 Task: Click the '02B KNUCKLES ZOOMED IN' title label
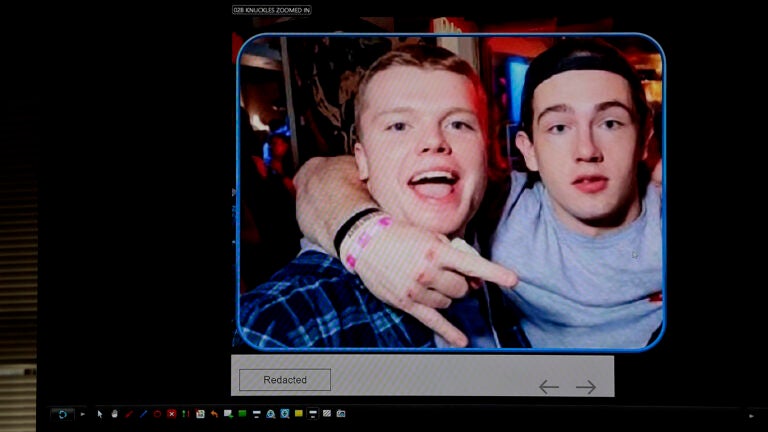coord(272,10)
